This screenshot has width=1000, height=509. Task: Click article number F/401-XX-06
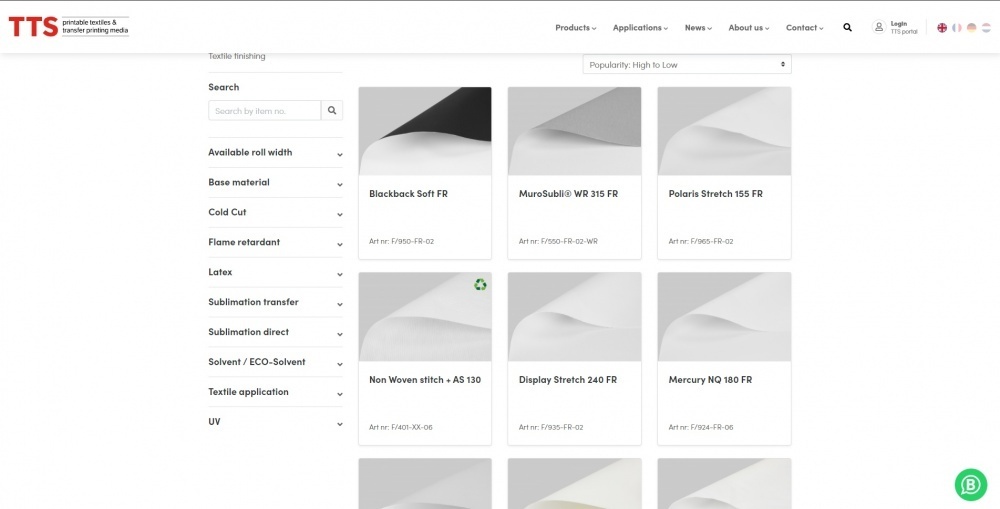pos(401,427)
